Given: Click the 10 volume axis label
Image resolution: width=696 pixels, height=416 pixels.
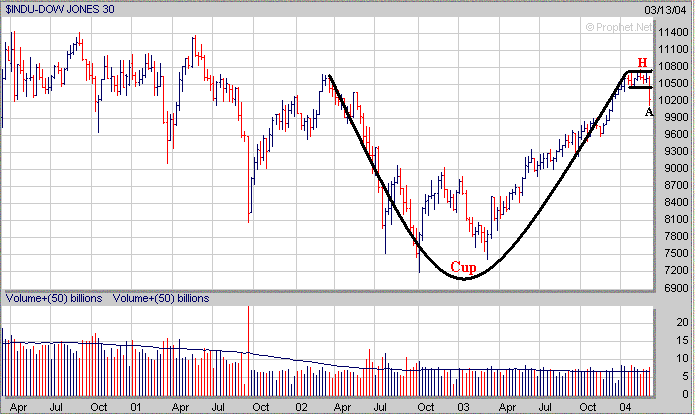Looking at the screenshot, I should 682,358.
